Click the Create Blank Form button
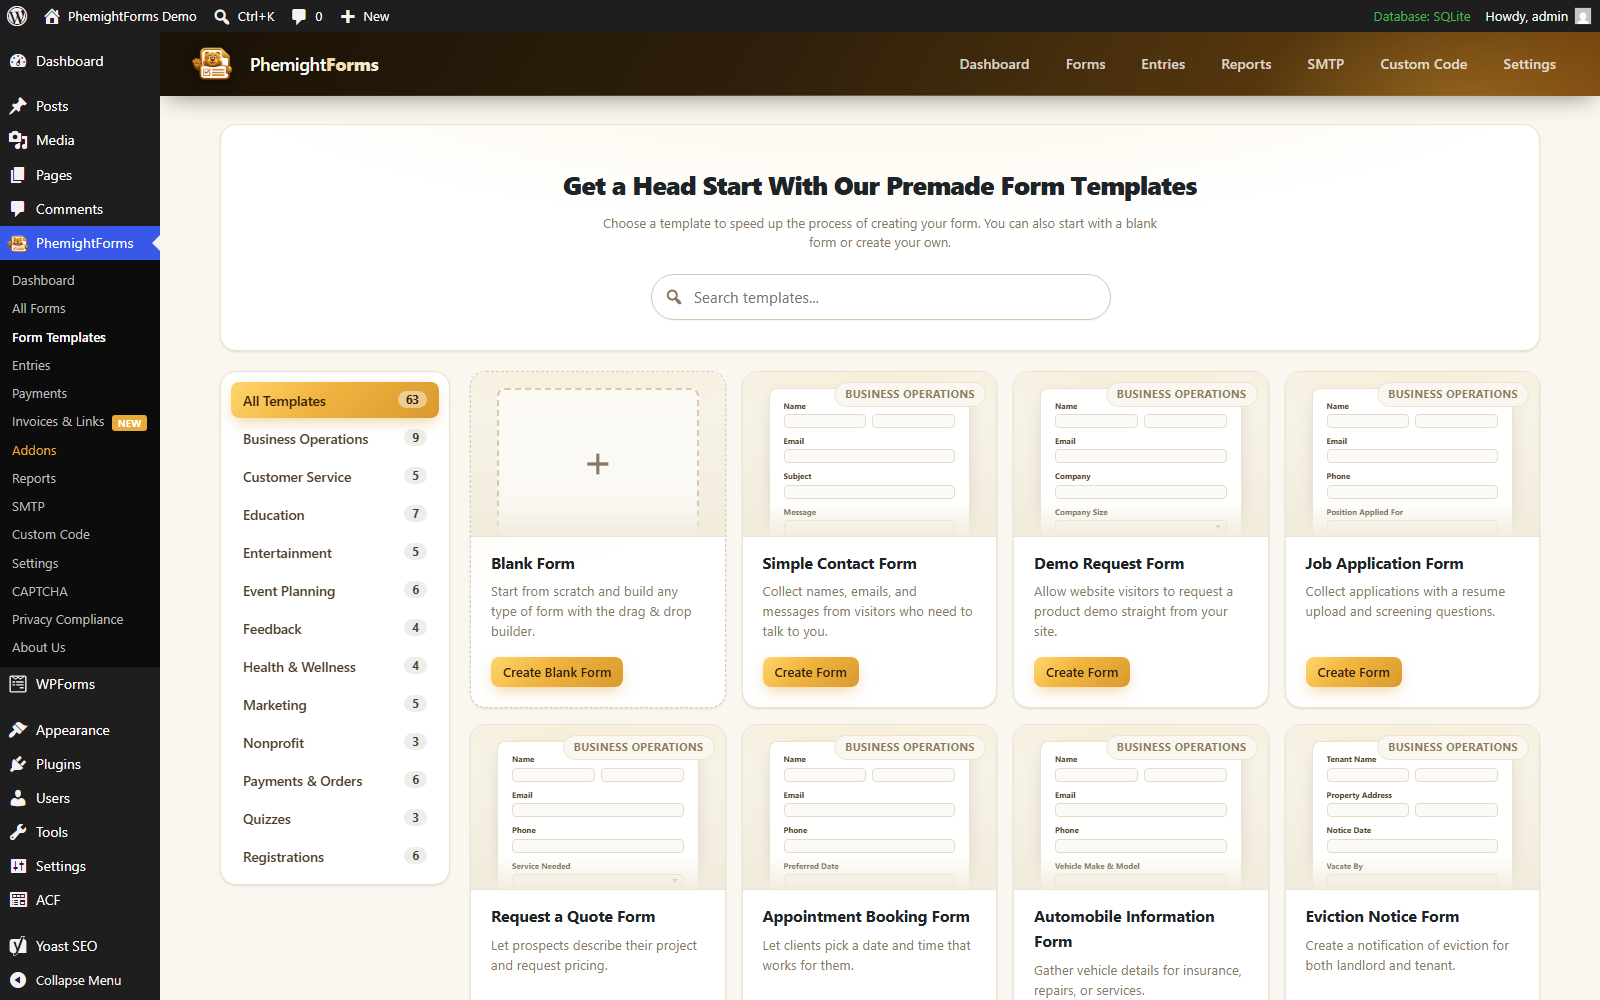Viewport: 1600px width, 1000px height. (x=557, y=672)
